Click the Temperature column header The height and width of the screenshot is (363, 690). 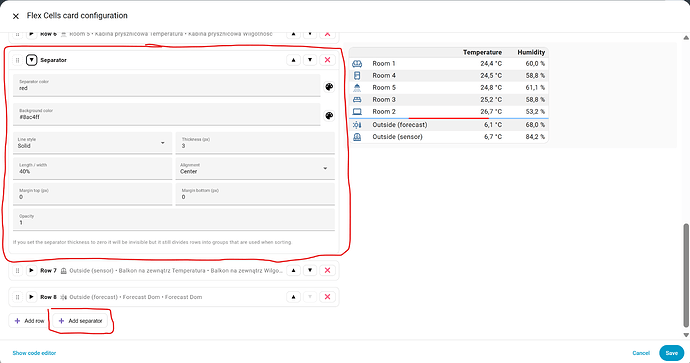(482, 52)
